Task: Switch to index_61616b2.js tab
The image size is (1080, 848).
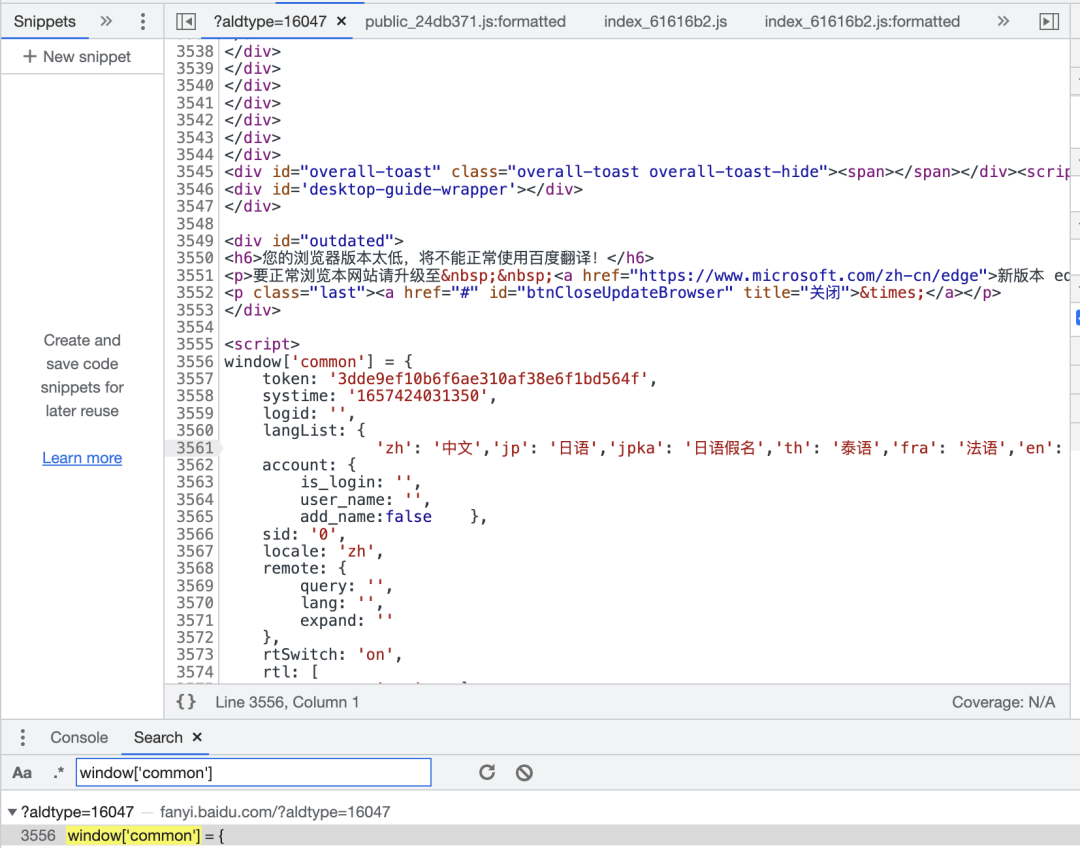Action: (x=665, y=21)
